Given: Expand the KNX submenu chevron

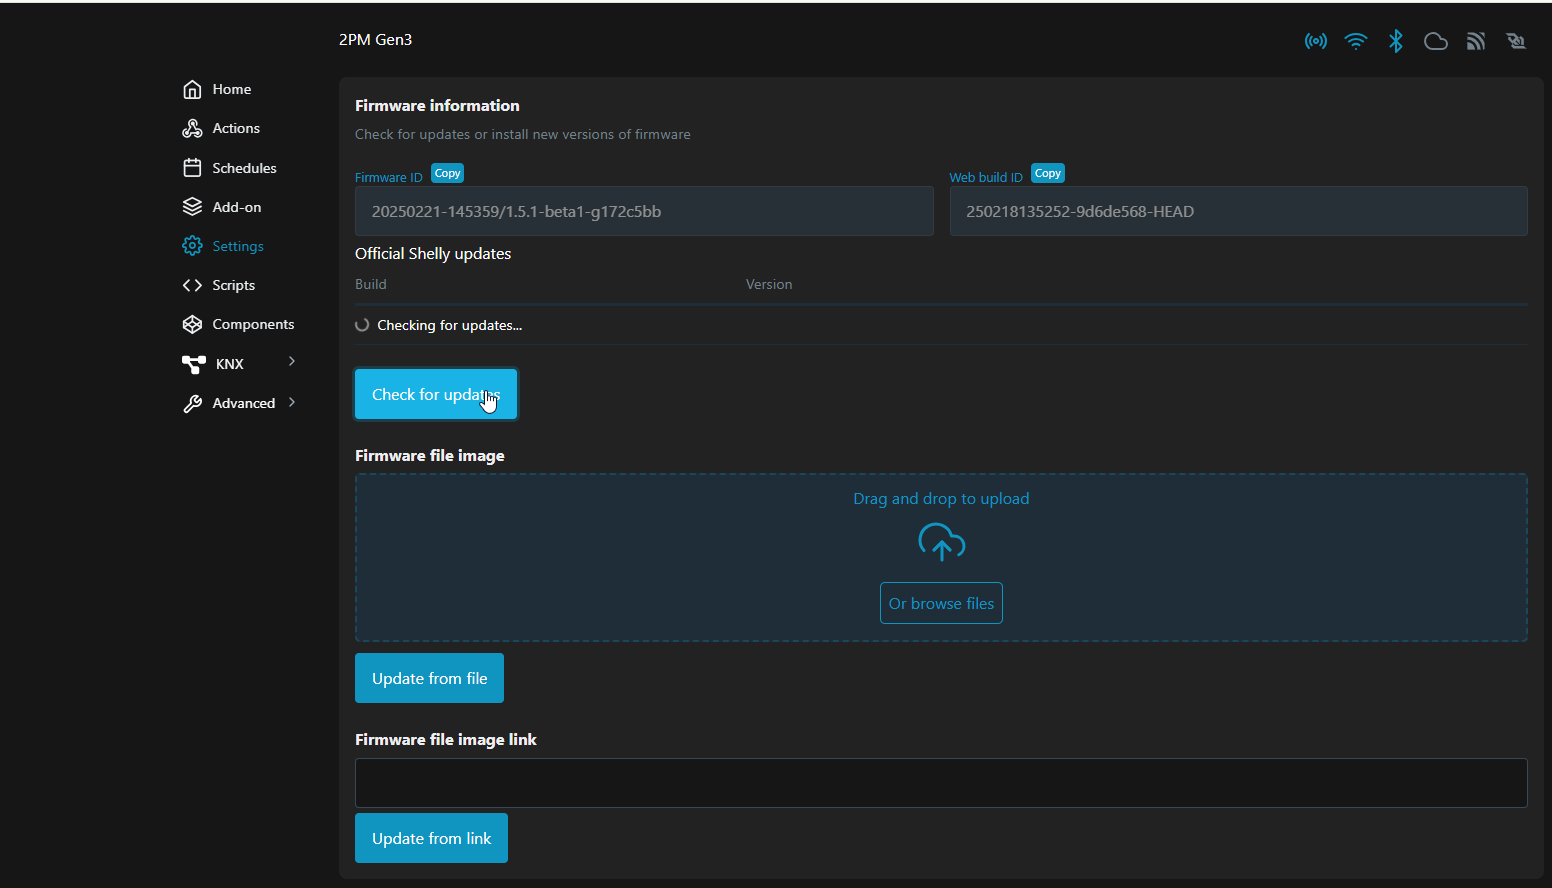Looking at the screenshot, I should click(x=292, y=361).
